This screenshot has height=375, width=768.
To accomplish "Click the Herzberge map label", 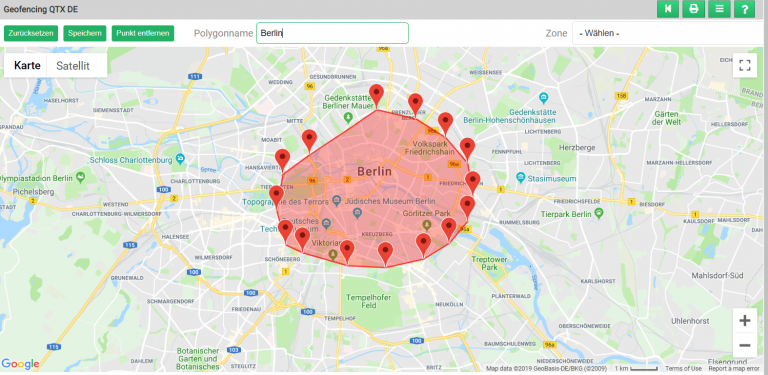I will 578,147.
